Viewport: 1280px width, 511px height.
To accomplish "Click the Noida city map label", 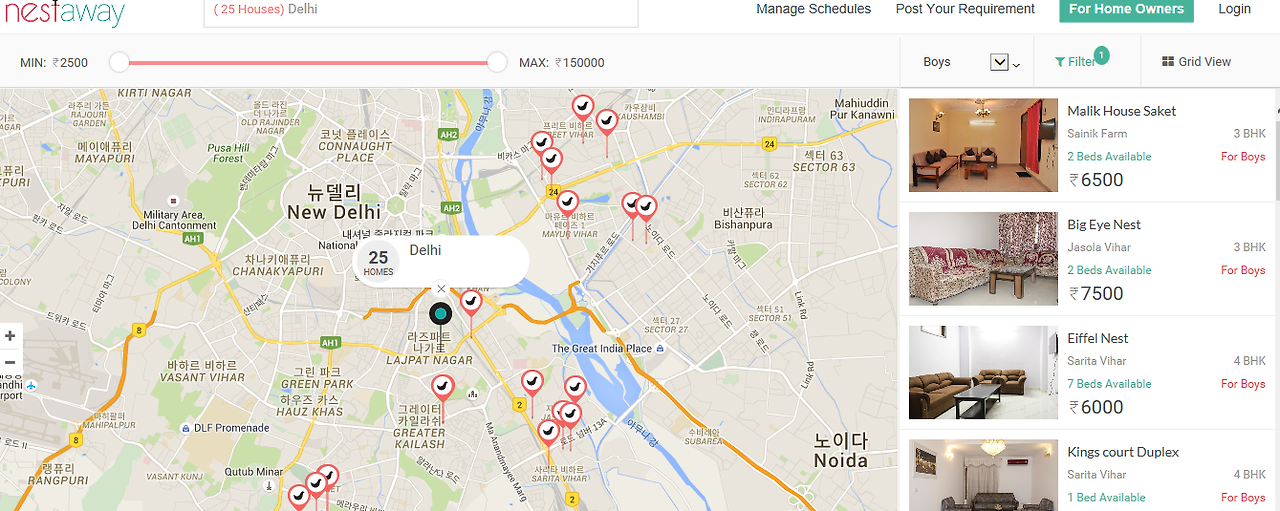I will (840, 451).
